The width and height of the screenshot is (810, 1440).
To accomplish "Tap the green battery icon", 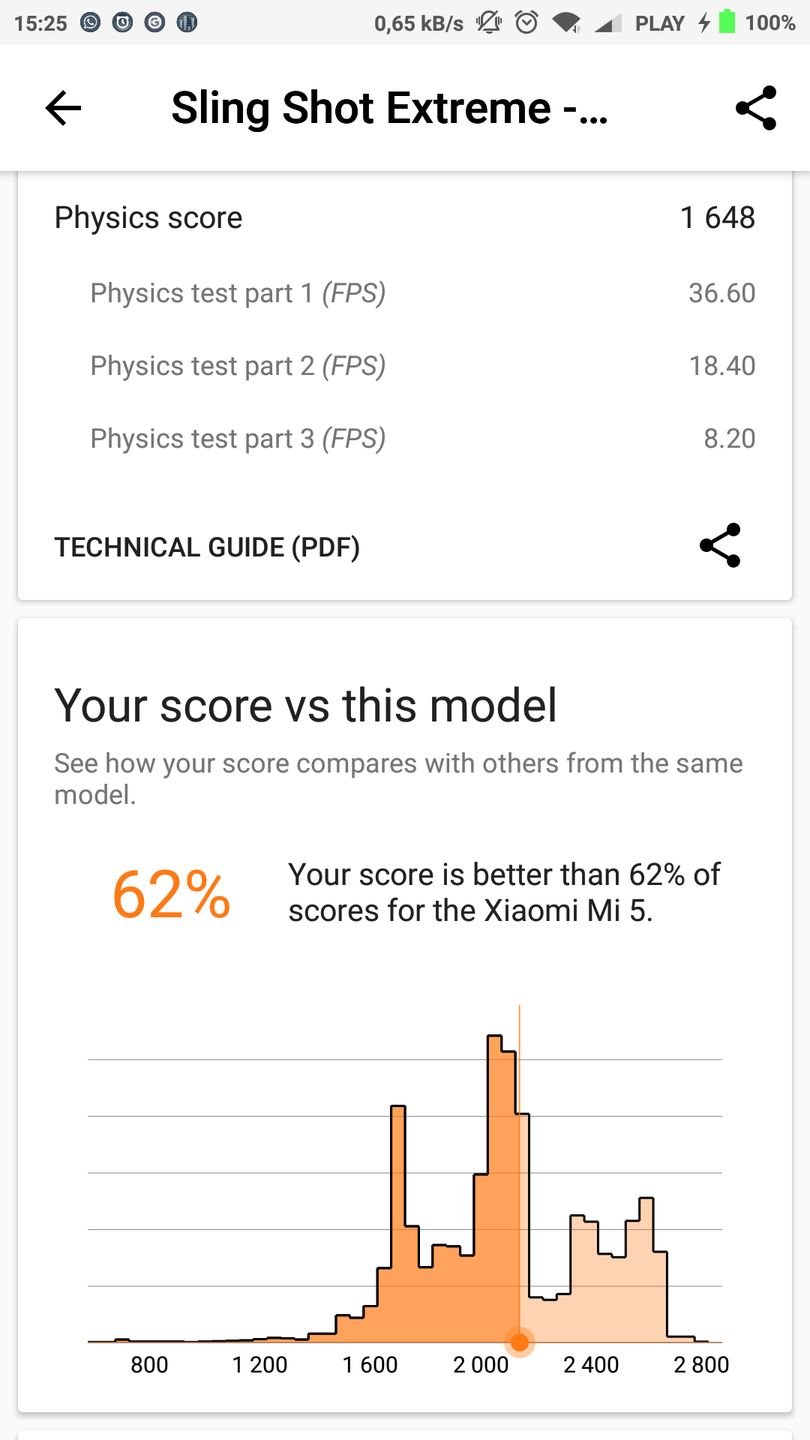I will point(727,22).
